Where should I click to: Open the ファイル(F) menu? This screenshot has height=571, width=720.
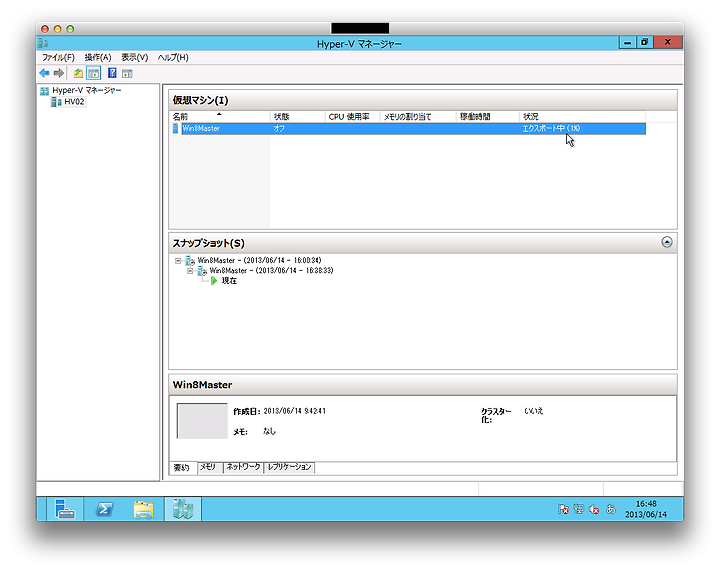click(58, 57)
